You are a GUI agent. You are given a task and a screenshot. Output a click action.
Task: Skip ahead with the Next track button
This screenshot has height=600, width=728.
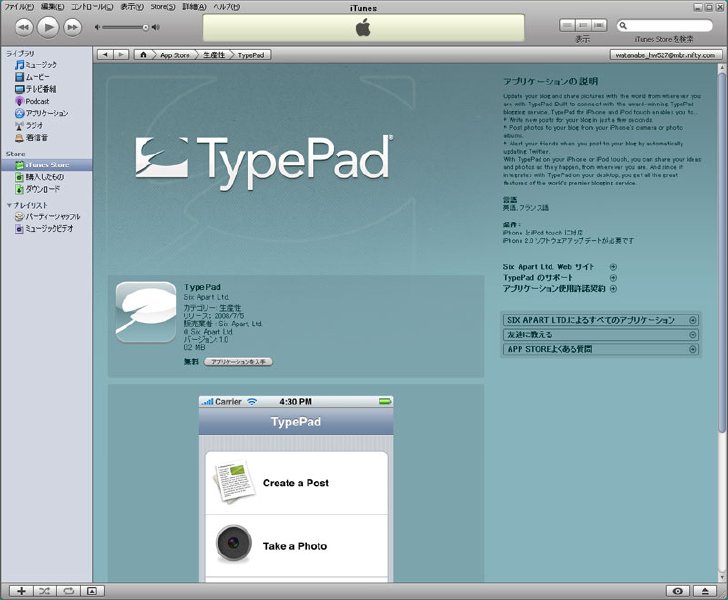72,27
